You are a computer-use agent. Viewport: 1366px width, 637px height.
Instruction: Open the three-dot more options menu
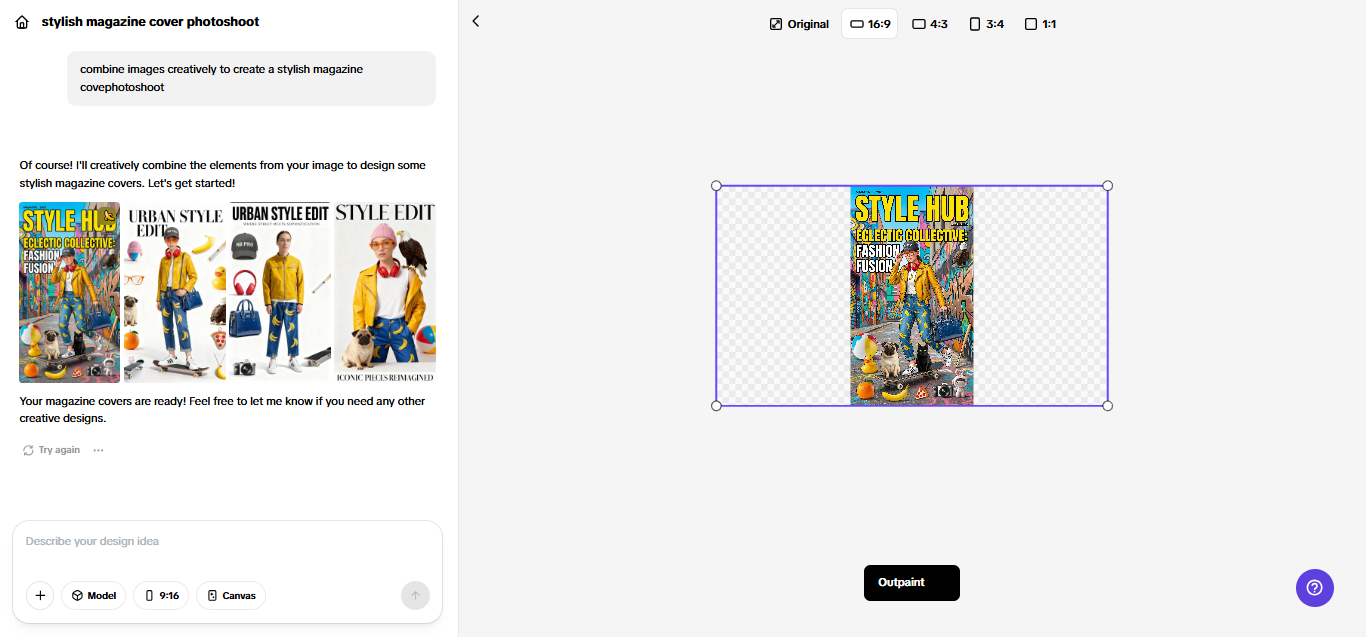click(x=98, y=450)
